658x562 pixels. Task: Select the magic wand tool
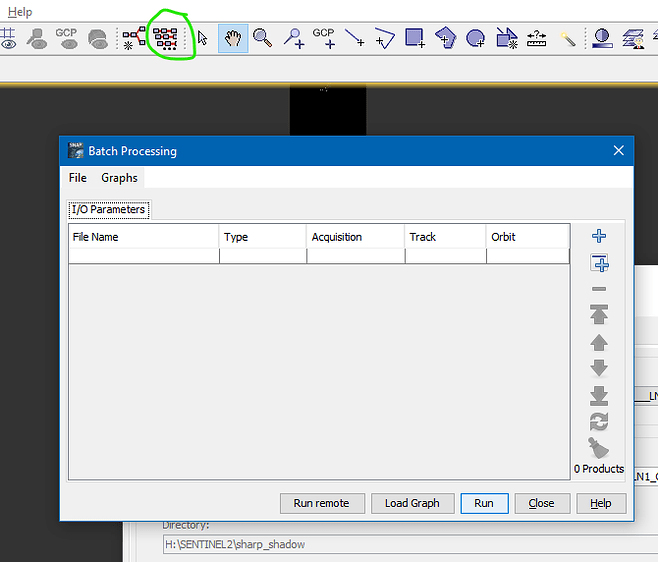[x=568, y=39]
